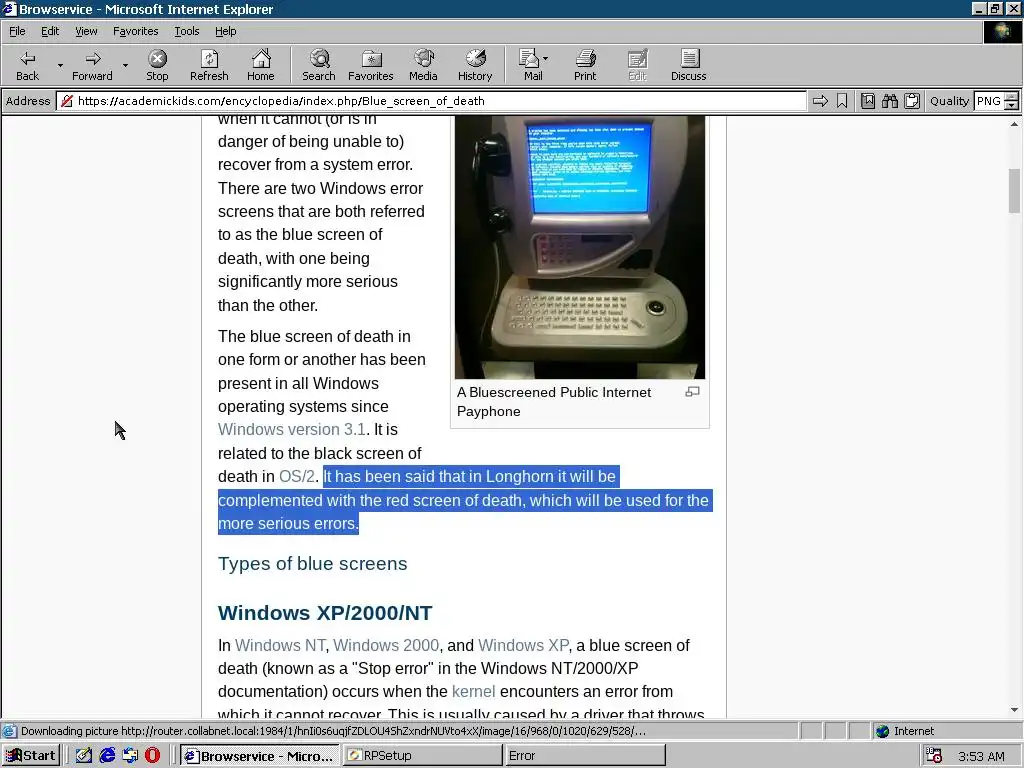Click the scrollbar down arrow
The width and height of the screenshot is (1024, 768).
pos(1014,710)
